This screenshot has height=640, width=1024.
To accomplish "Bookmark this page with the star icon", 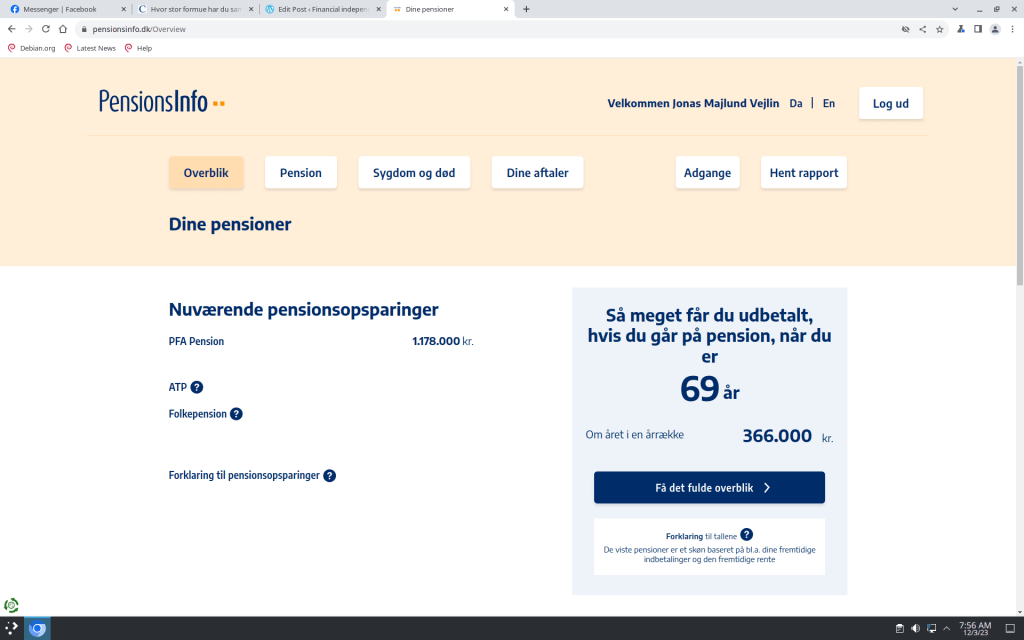I will pos(939,29).
